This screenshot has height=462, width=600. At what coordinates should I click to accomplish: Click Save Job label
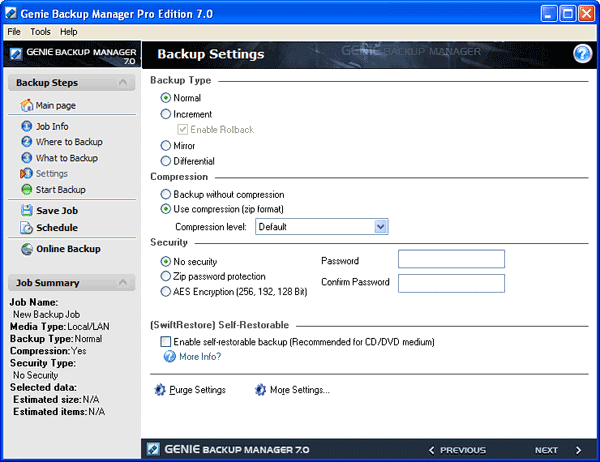(x=57, y=211)
